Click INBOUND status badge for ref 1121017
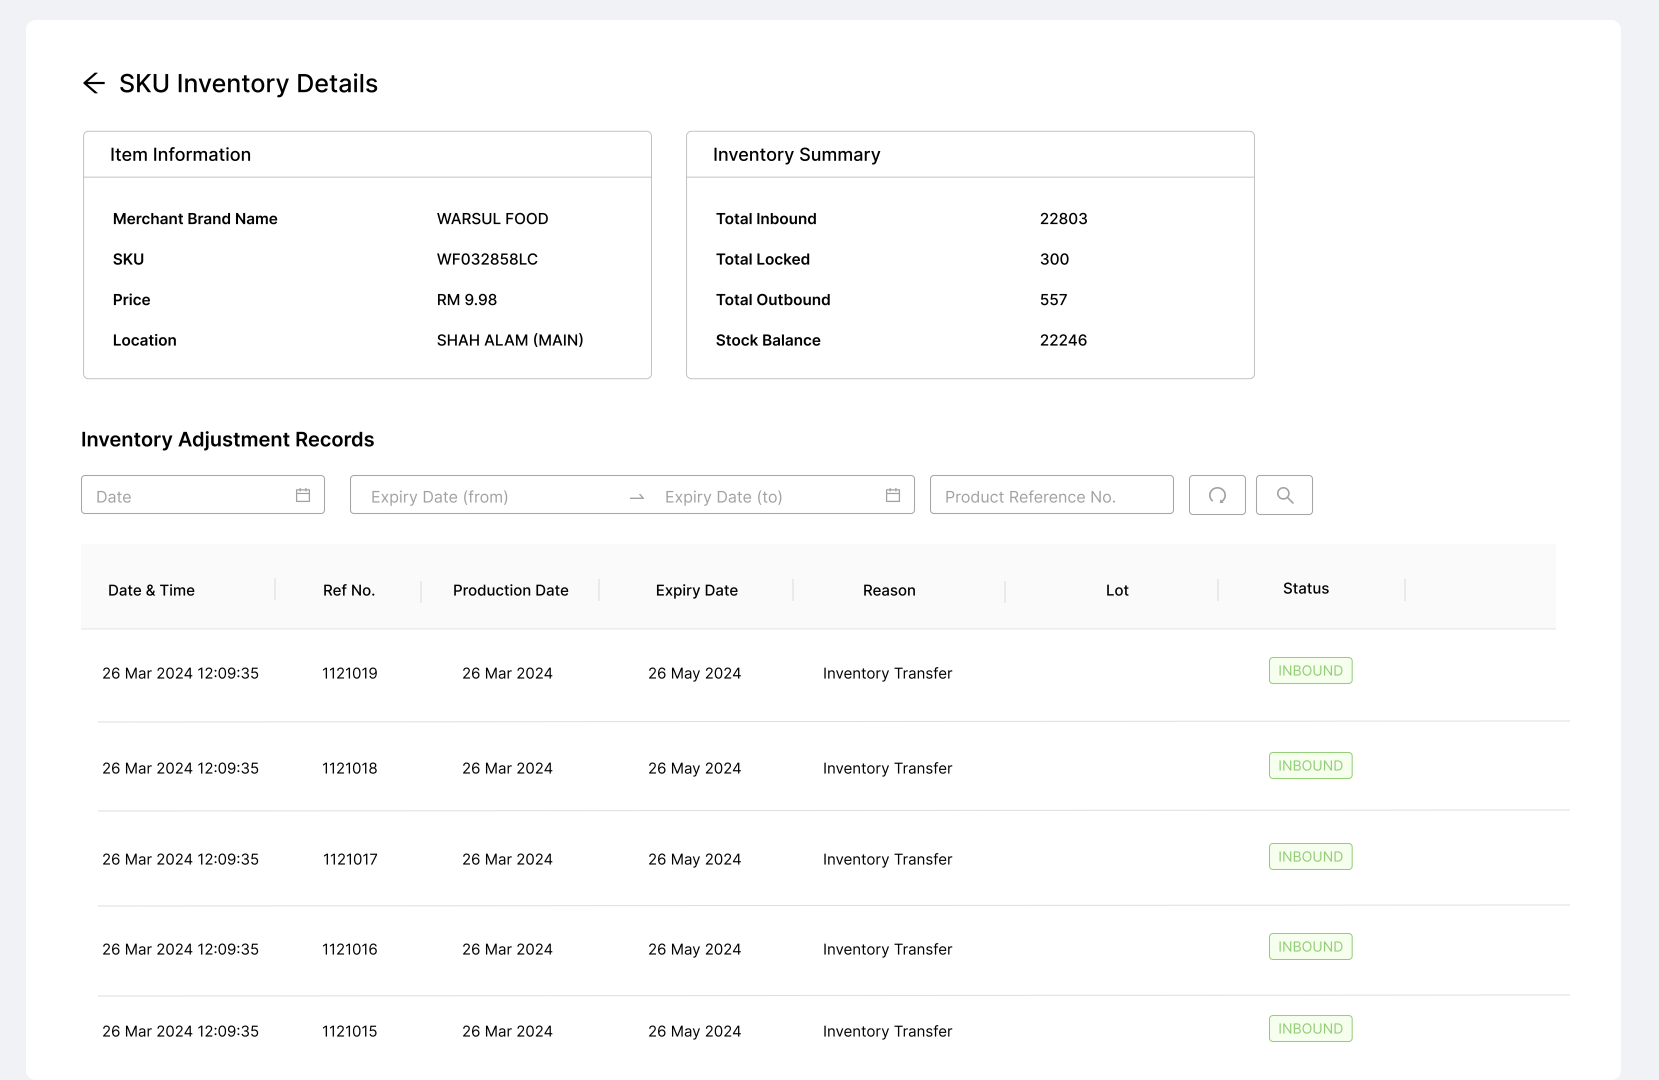This screenshot has width=1659, height=1080. (x=1311, y=857)
